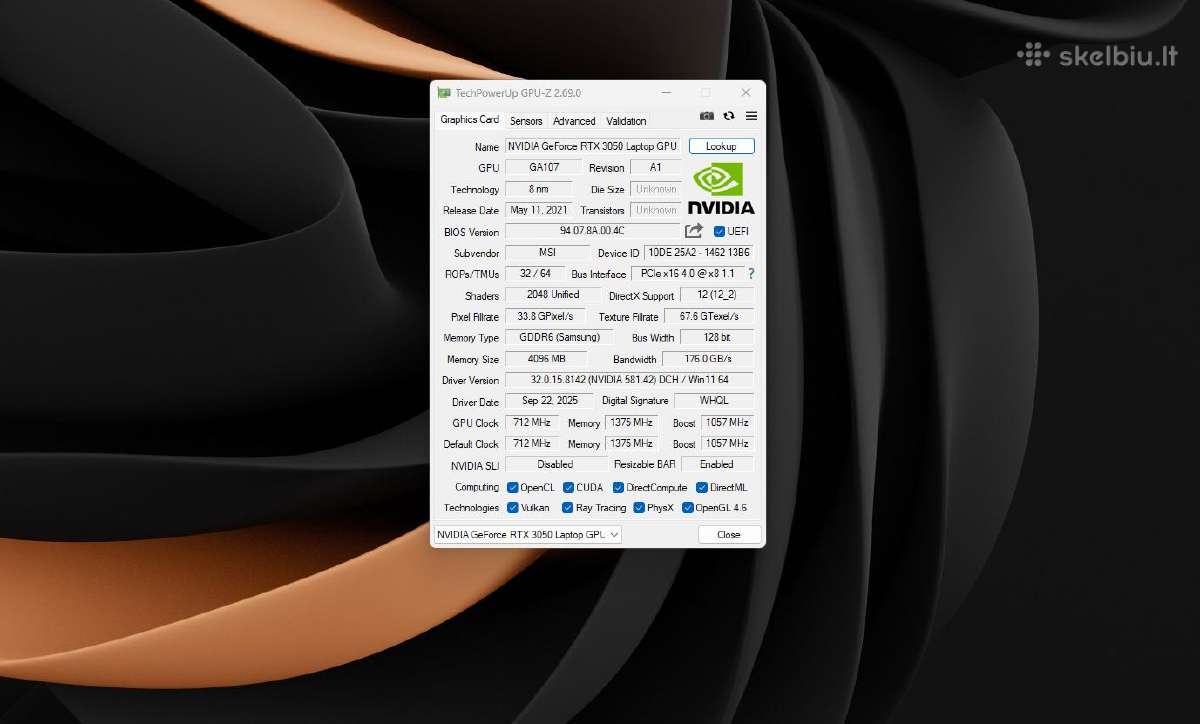Open the GPU selection dropdown at bottom
Image resolution: width=1200 pixels, height=724 pixels.
(x=527, y=535)
